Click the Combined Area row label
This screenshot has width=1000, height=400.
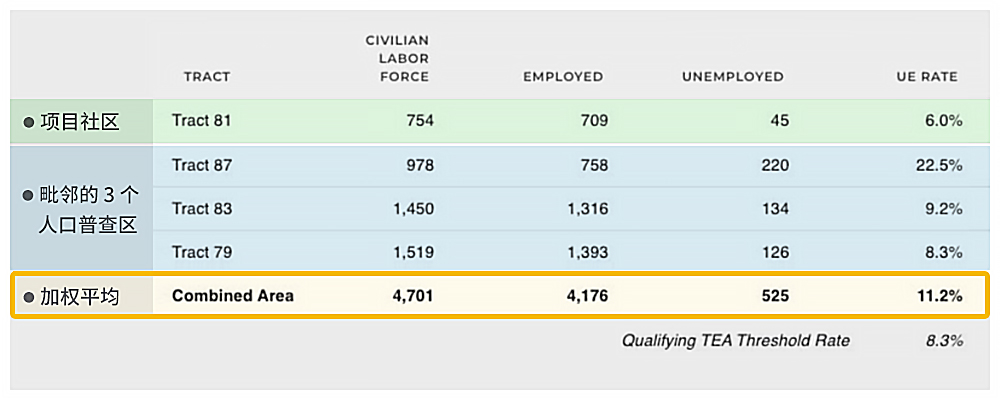(x=233, y=296)
